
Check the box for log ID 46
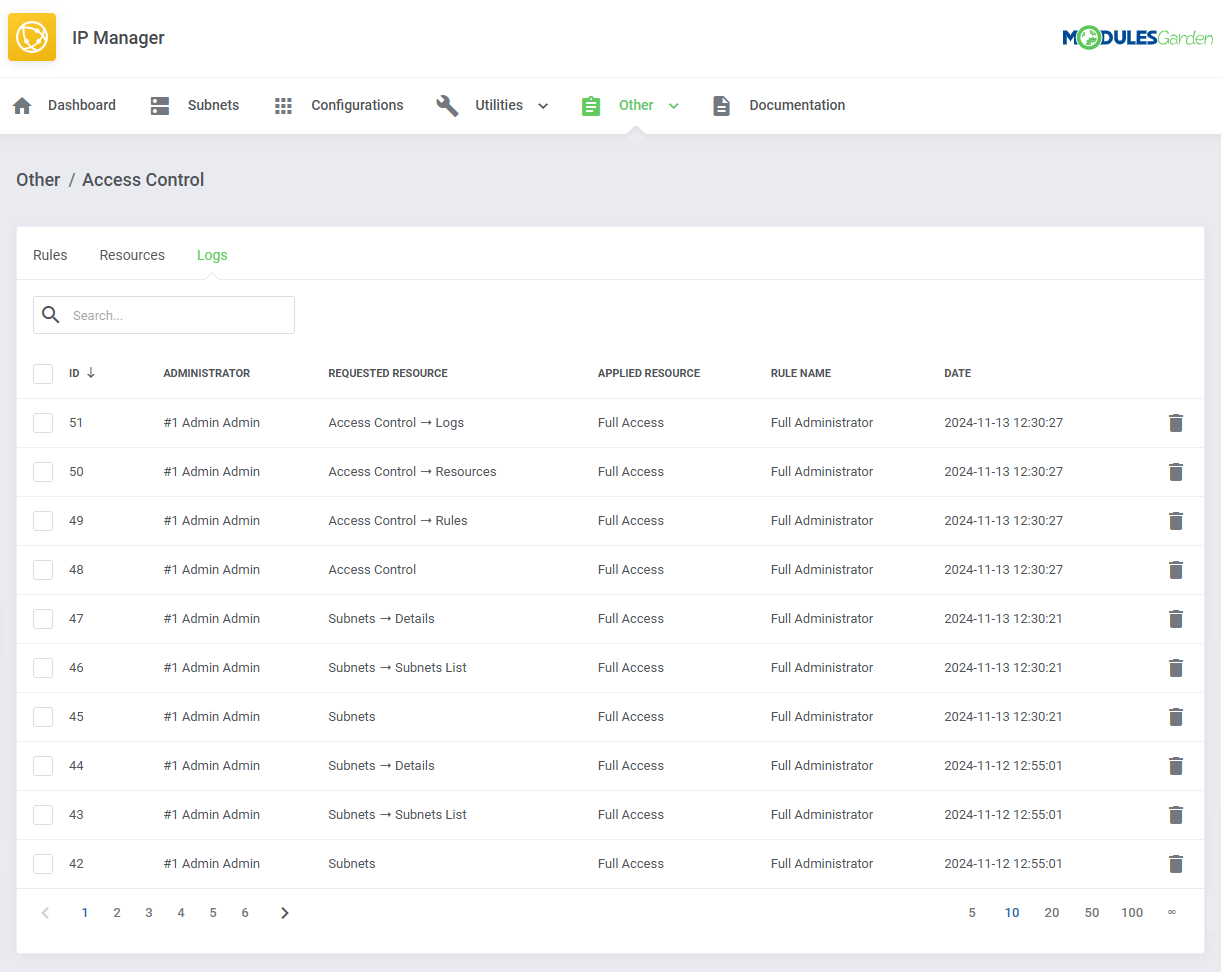tap(43, 668)
